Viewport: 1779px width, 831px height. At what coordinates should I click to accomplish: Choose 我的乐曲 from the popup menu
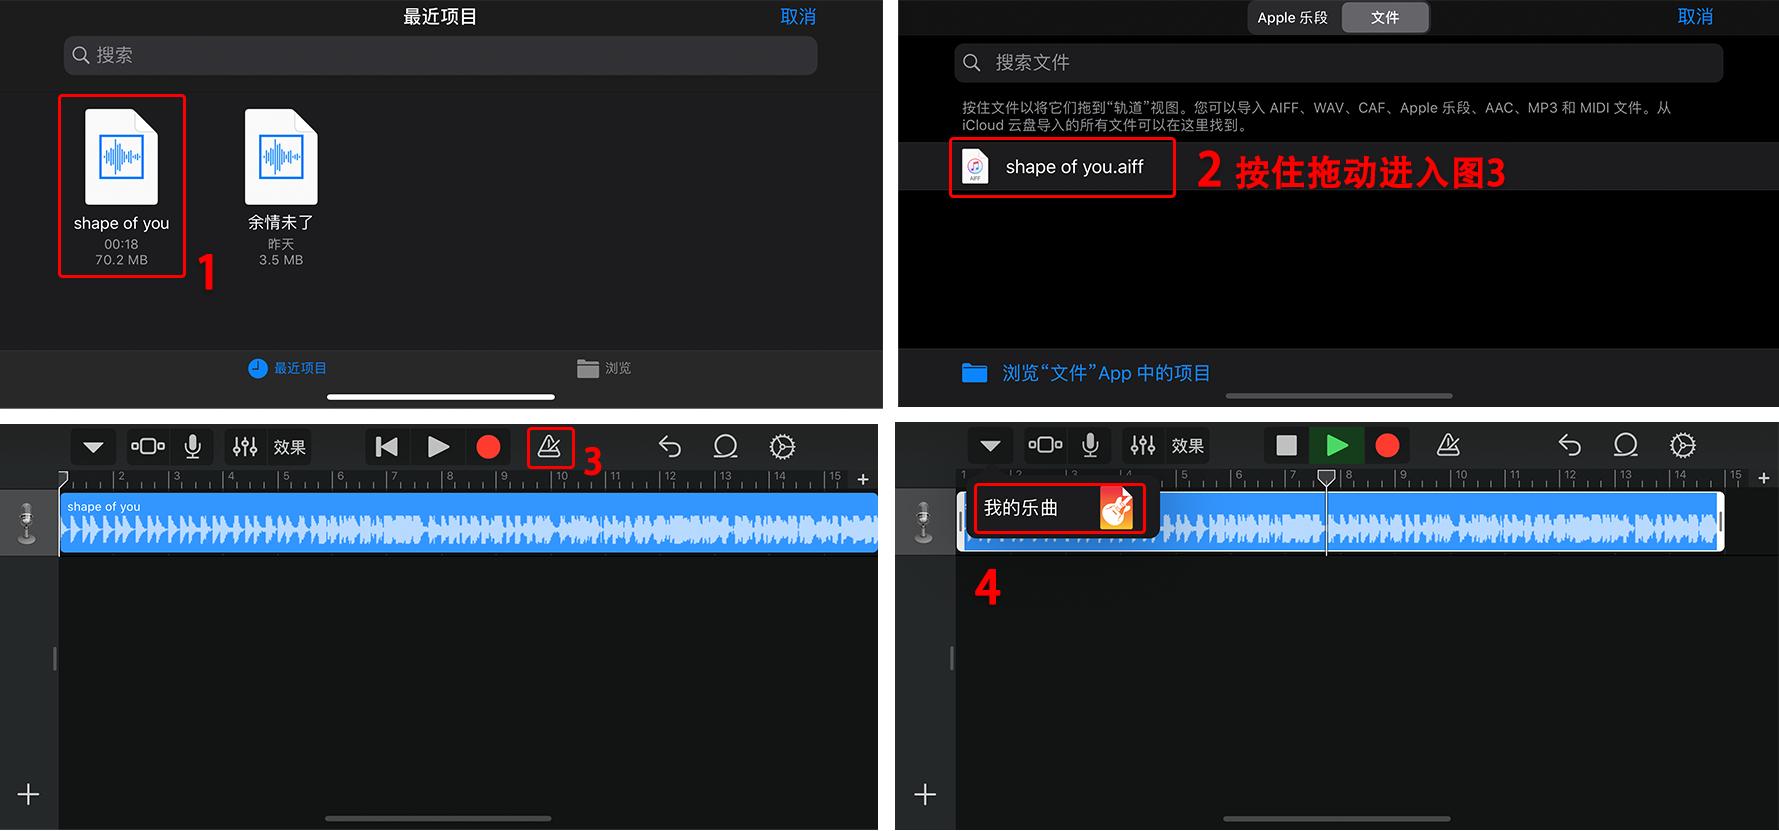1059,508
